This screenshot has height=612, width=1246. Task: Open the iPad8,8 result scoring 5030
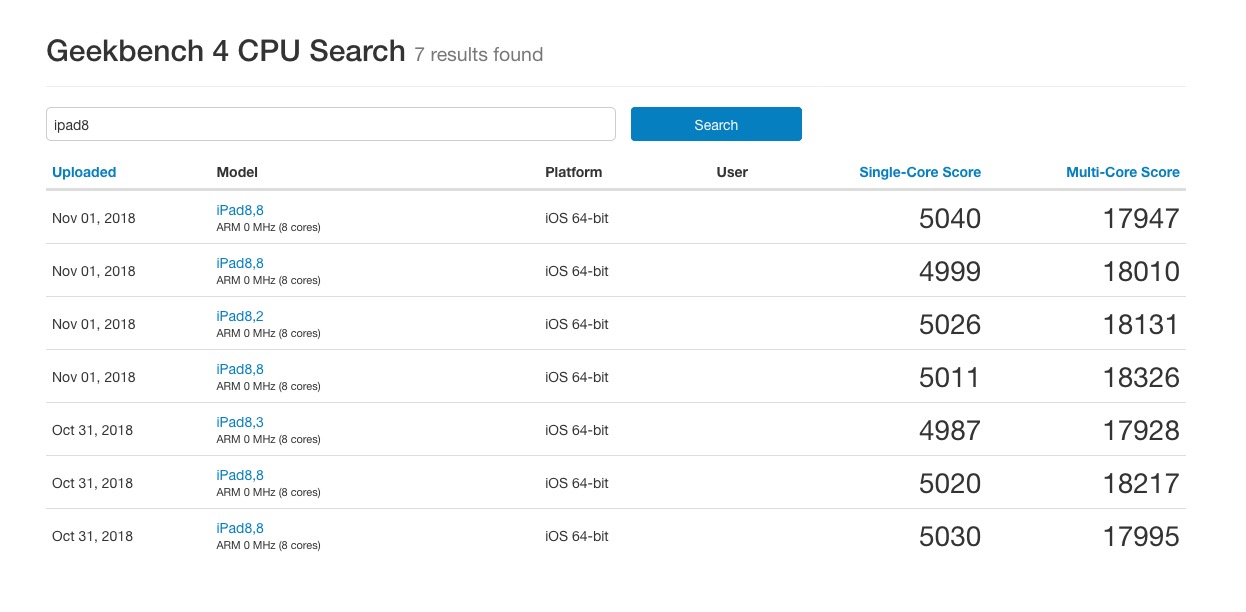[x=240, y=528]
